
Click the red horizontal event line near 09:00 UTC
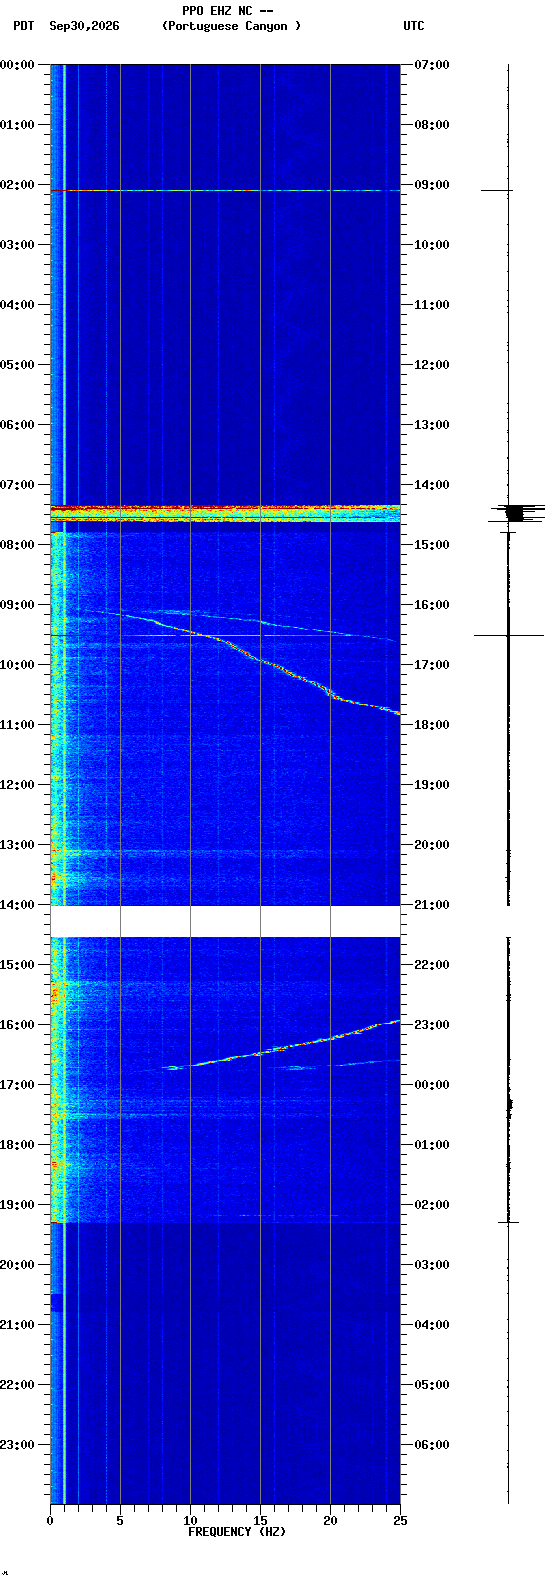[x=225, y=190]
